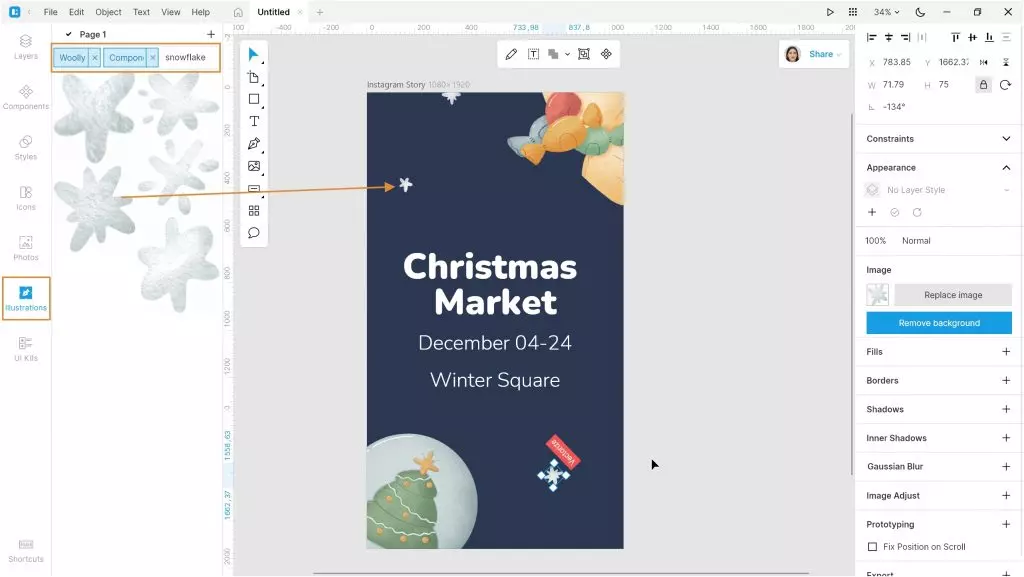The width and height of the screenshot is (1024, 577).
Task: Edit the X position field
Action: point(897,62)
